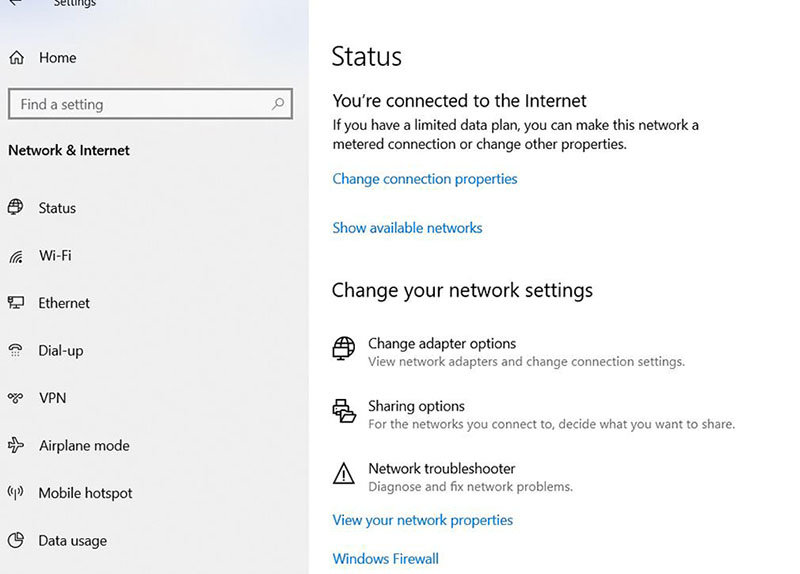Click the Airplane mode plane icon
The width and height of the screenshot is (800, 574).
[x=16, y=445]
